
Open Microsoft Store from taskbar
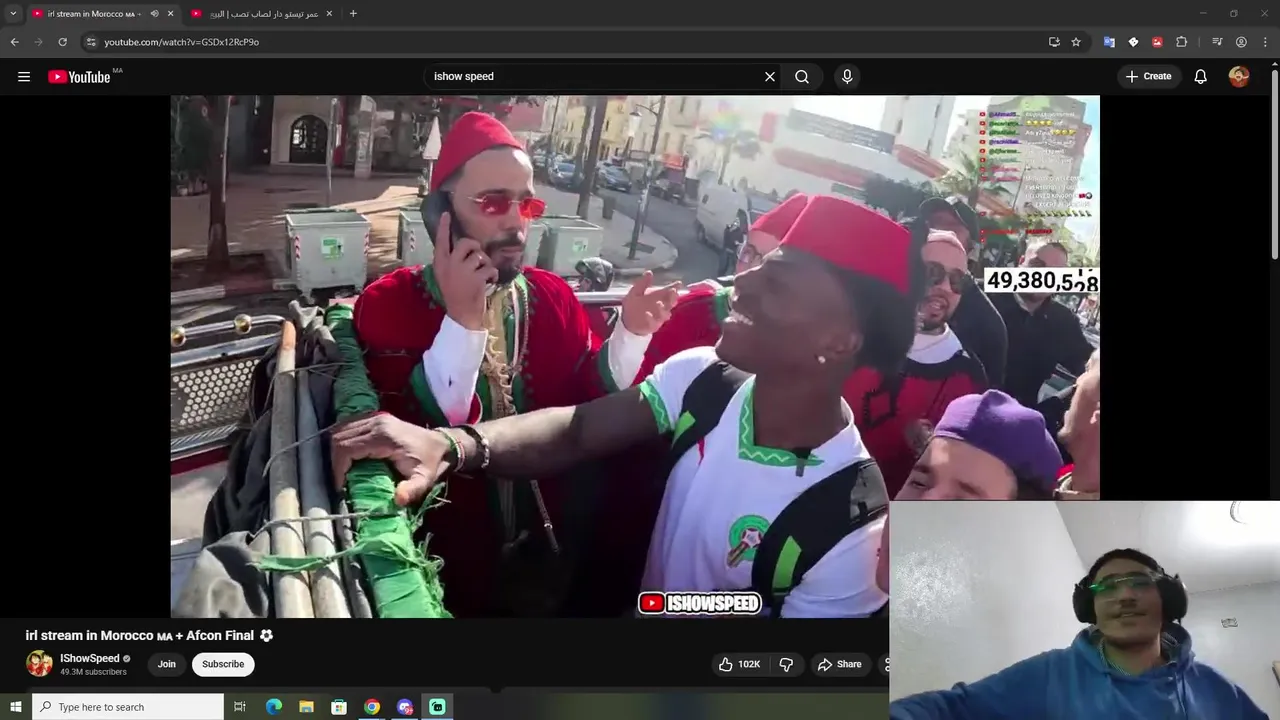pos(339,707)
